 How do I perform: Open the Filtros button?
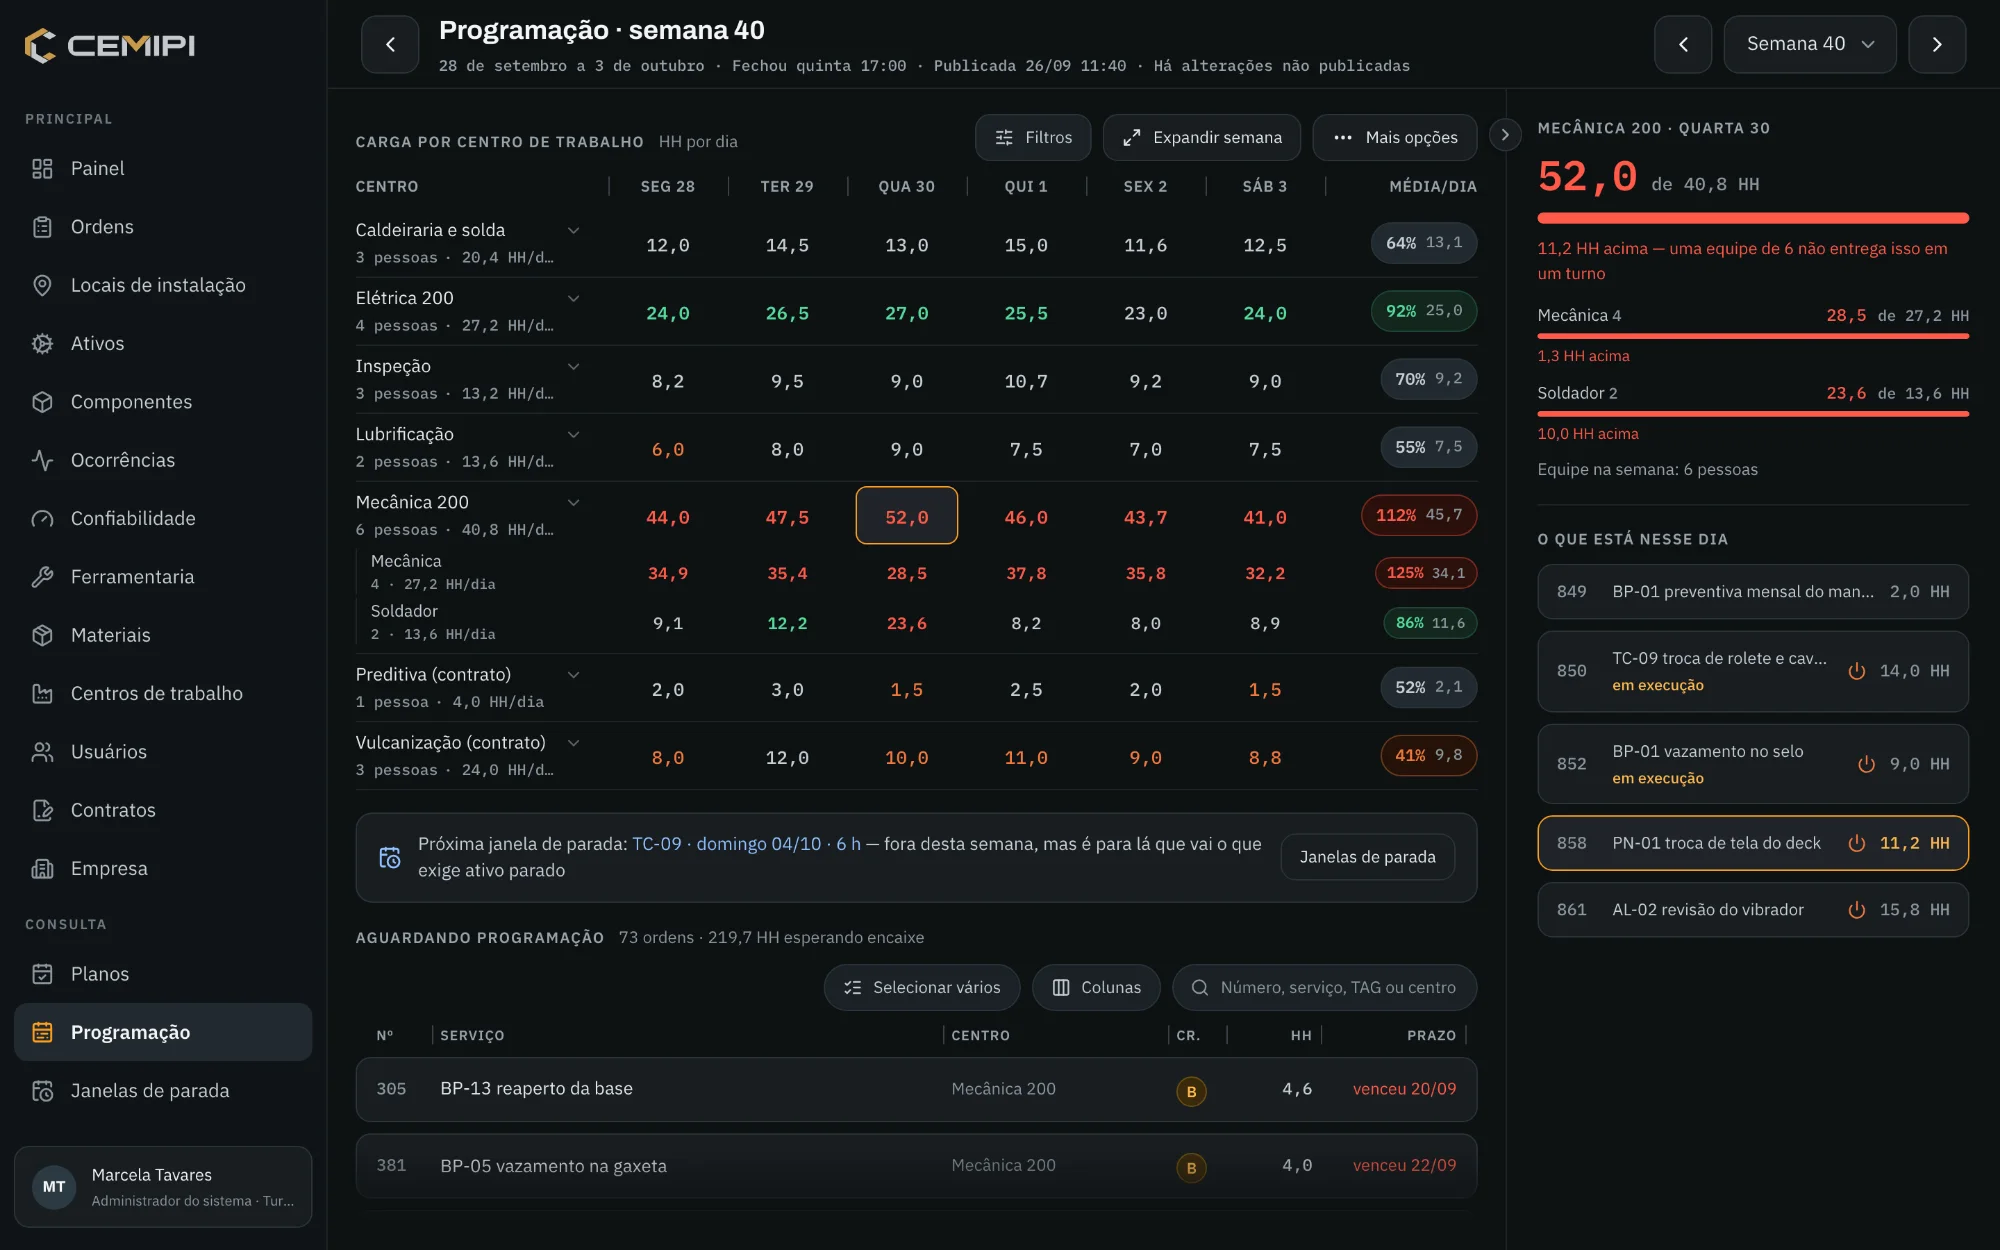(1033, 138)
